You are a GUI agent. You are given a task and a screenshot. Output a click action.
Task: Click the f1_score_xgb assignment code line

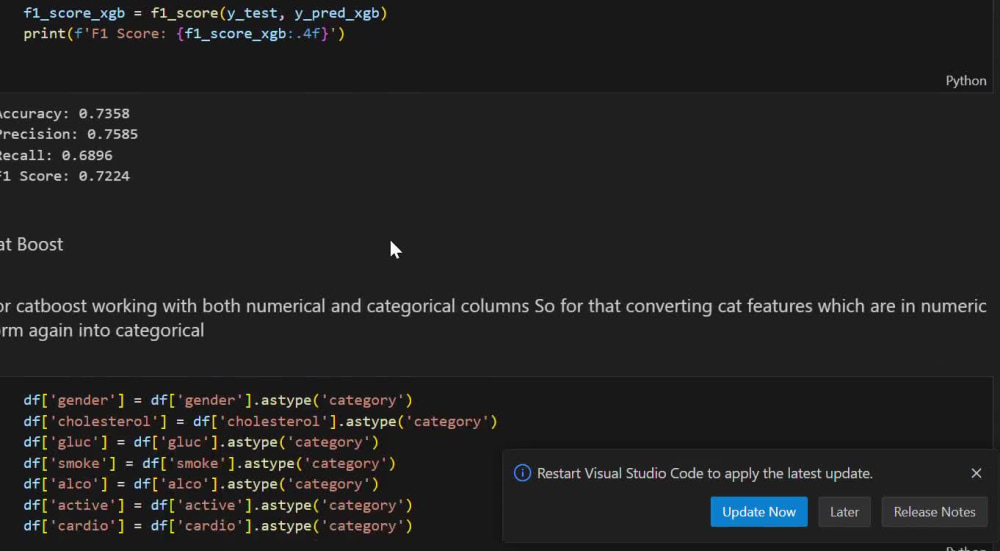205,13
